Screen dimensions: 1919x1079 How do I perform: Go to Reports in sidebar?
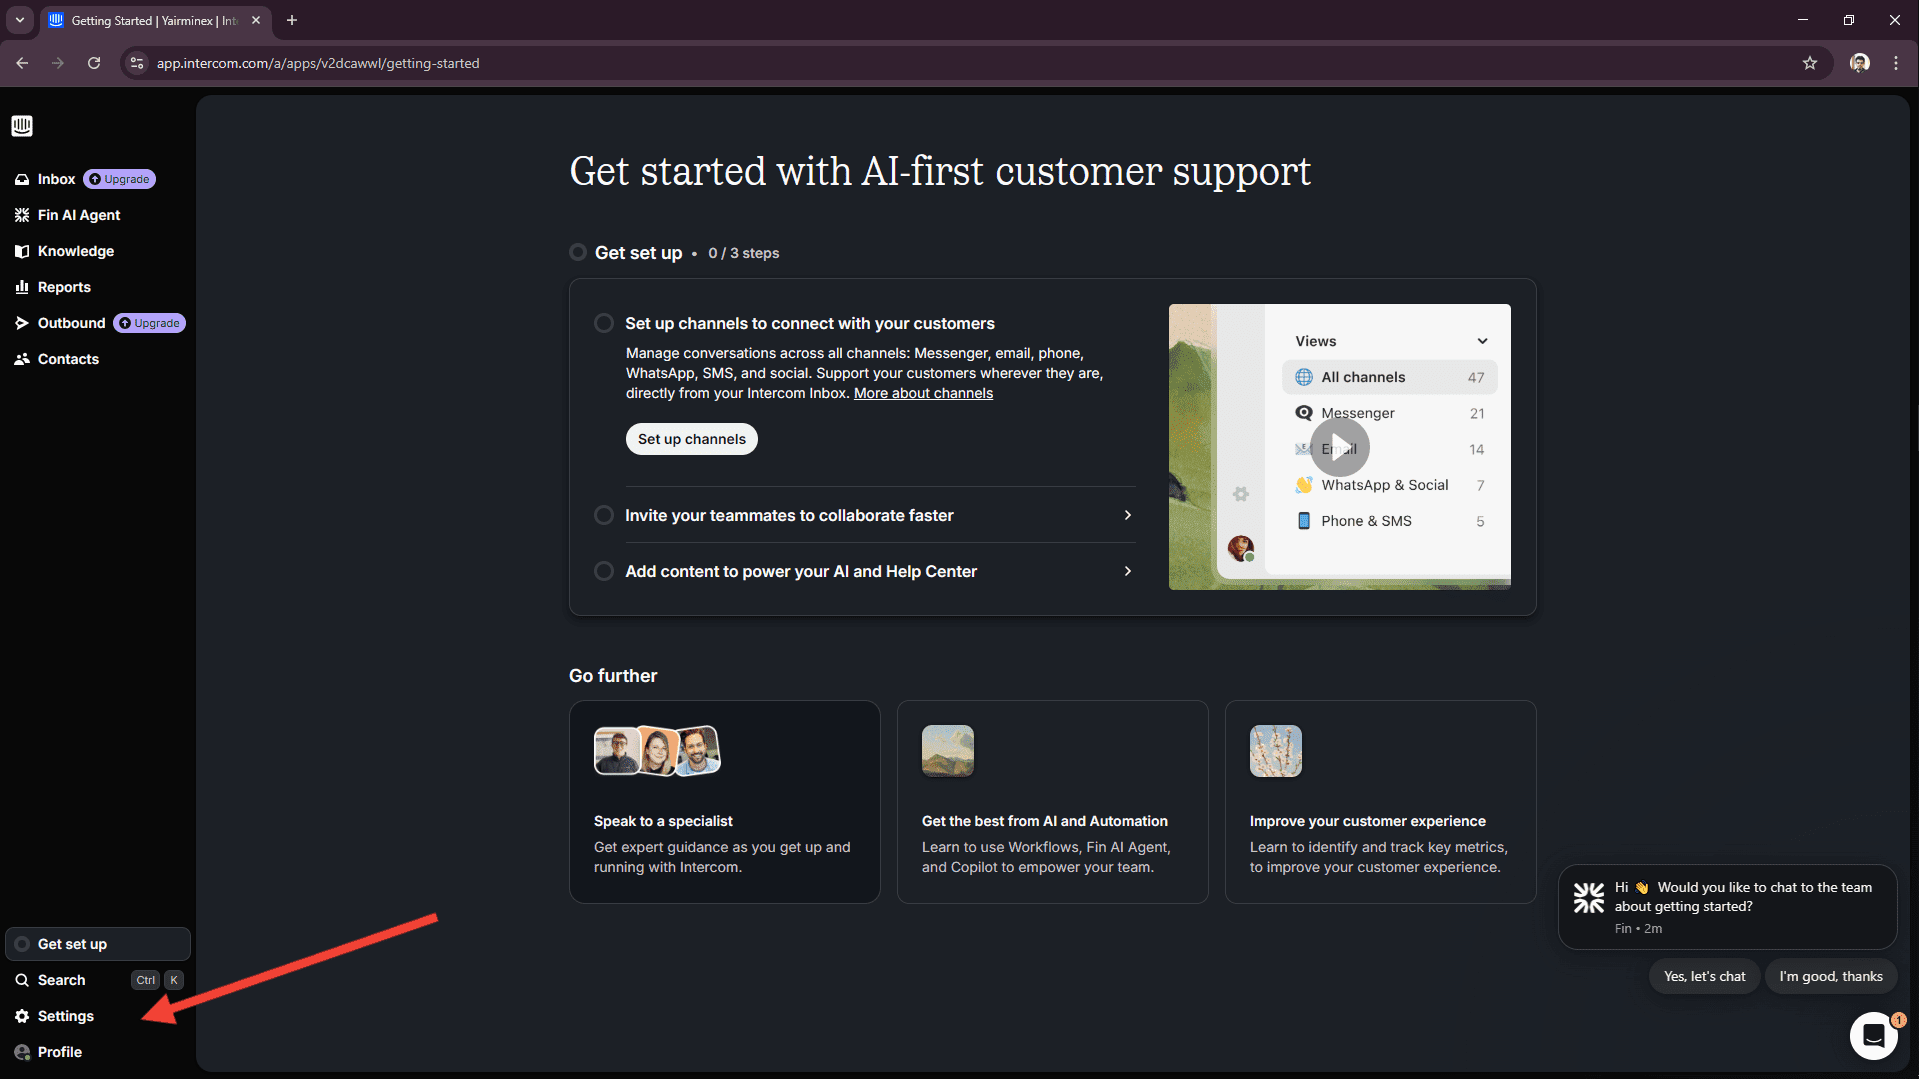(64, 287)
